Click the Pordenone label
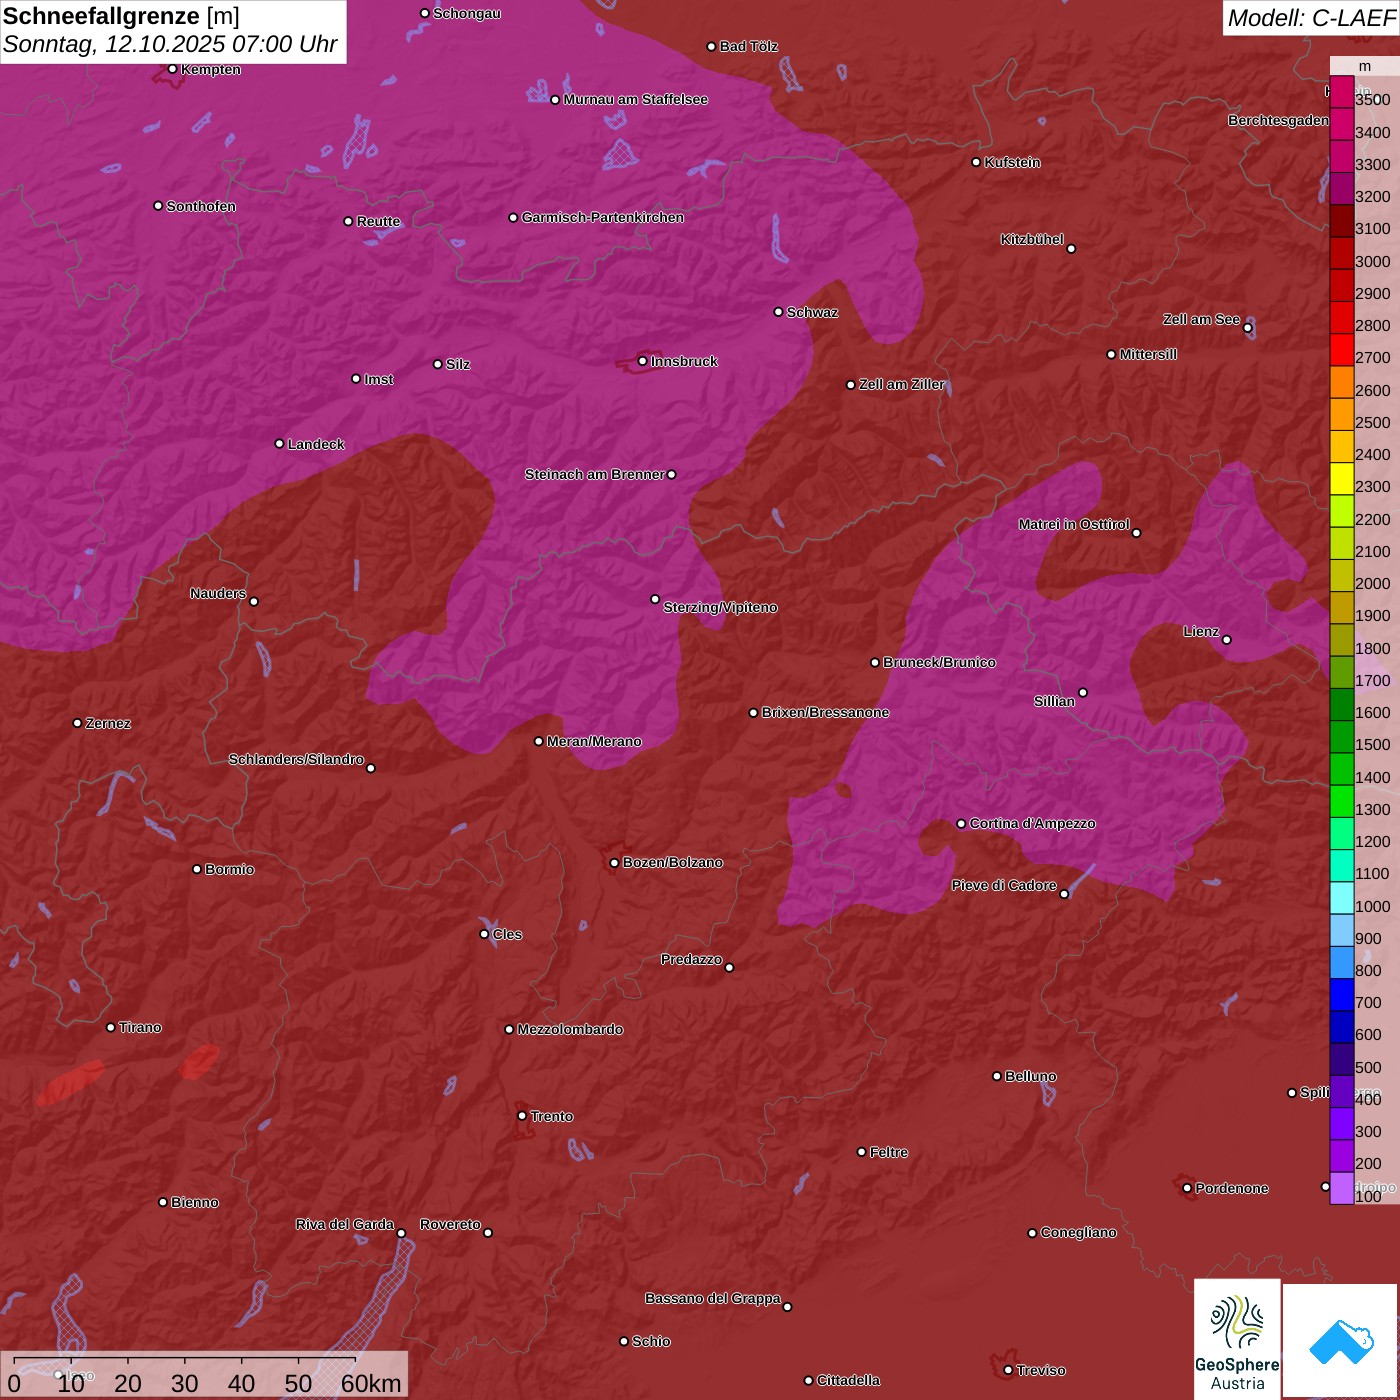 pos(1232,1189)
